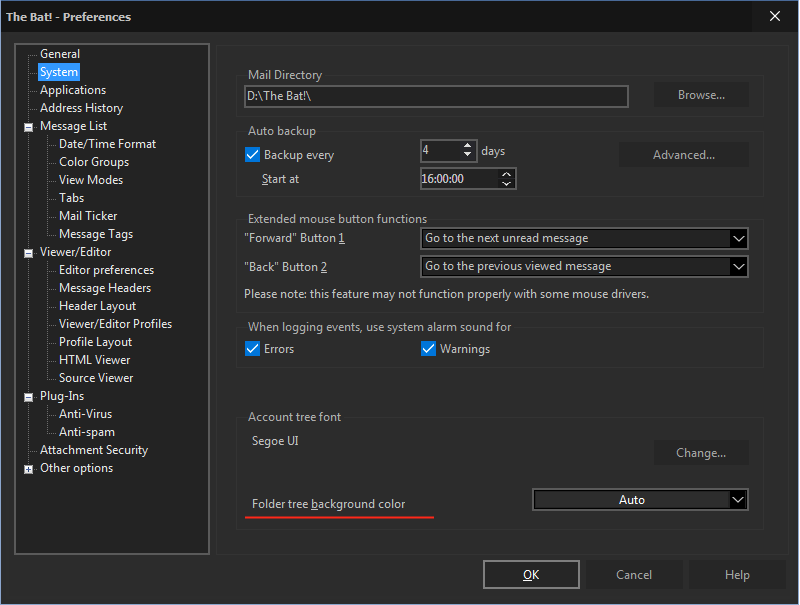Confirm preferences with the OK button
800x605 pixels.
pos(531,574)
